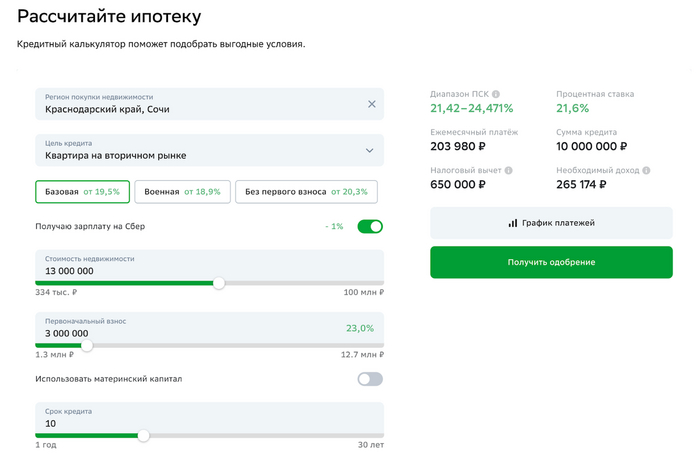Screen dimensions: 700x464
Task: Open График платежей
Action: tap(551, 223)
